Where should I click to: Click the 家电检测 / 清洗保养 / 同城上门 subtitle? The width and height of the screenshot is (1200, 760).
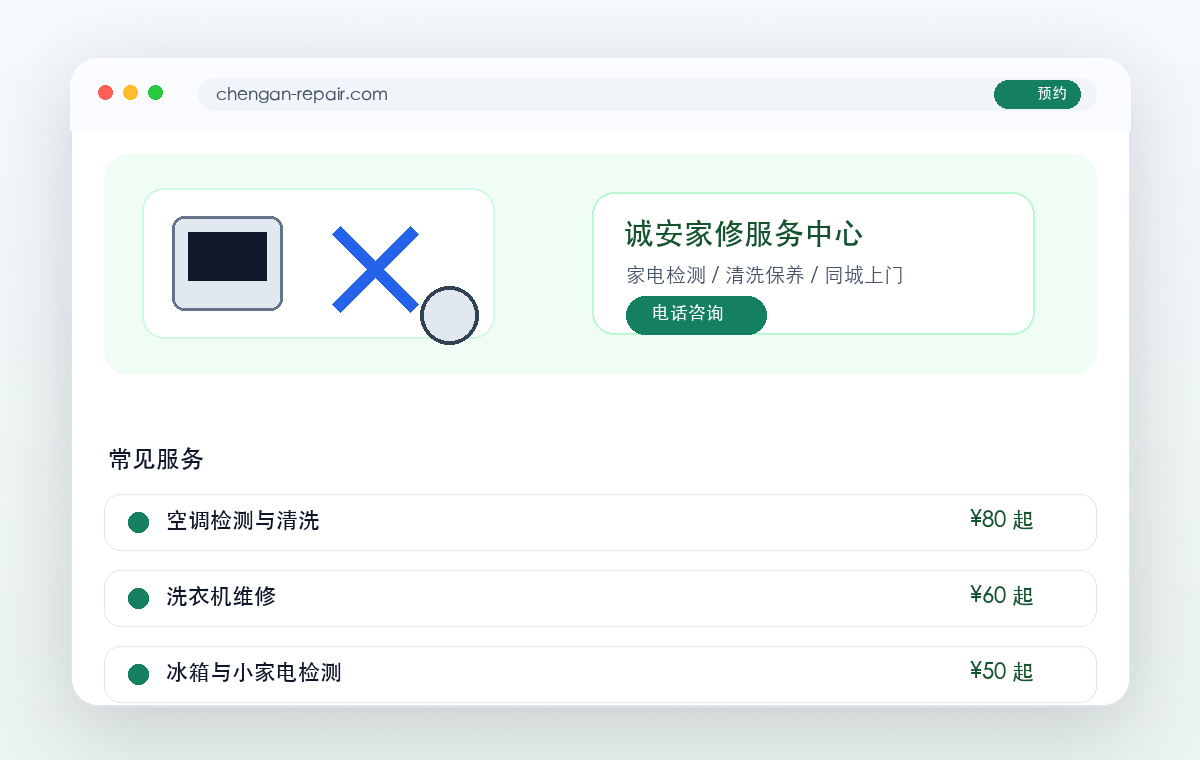(765, 275)
